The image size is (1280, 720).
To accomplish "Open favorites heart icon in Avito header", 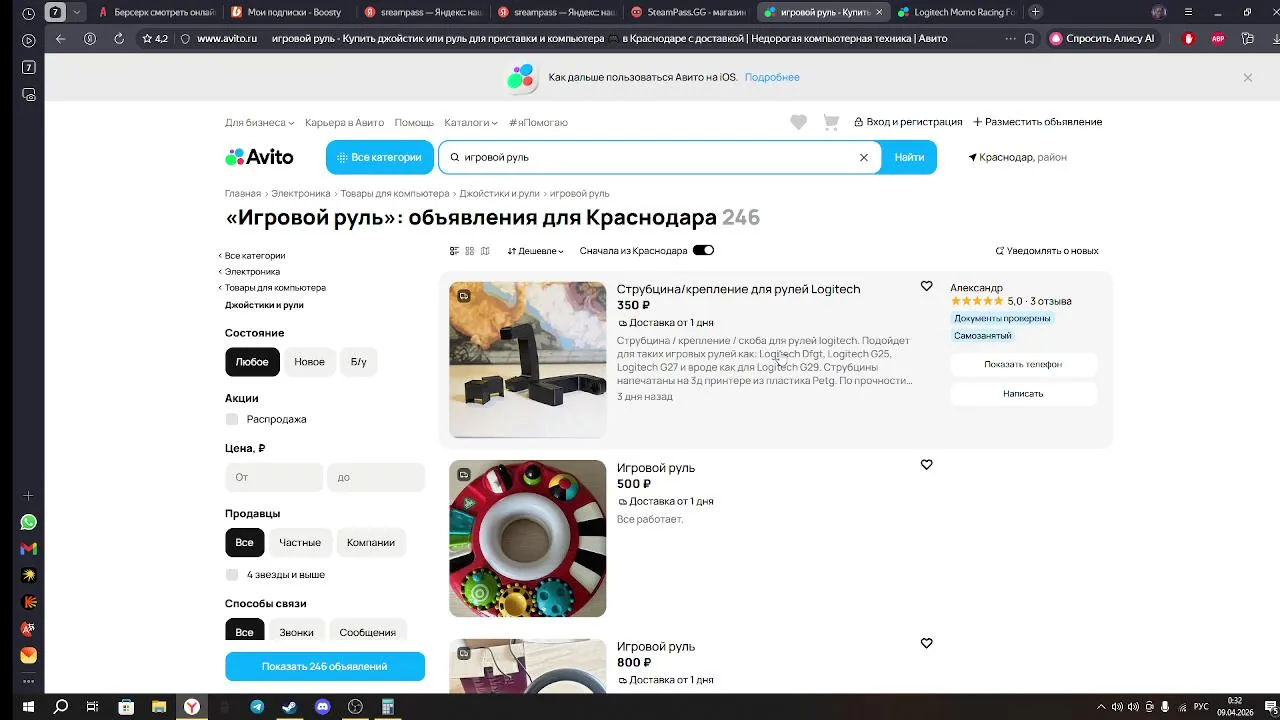I will 798,122.
